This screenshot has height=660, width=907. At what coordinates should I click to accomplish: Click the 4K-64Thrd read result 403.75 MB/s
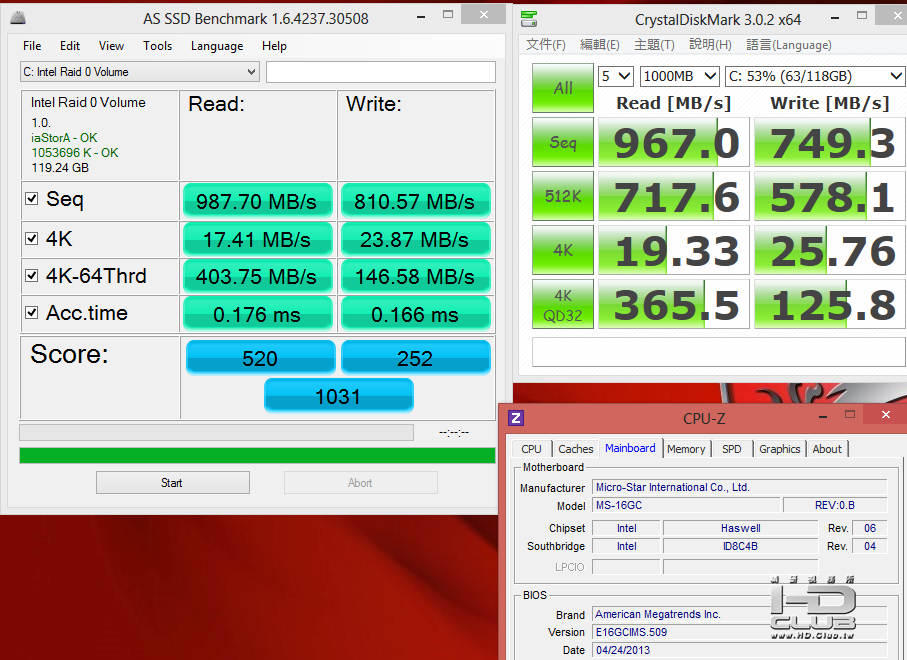[x=257, y=276]
